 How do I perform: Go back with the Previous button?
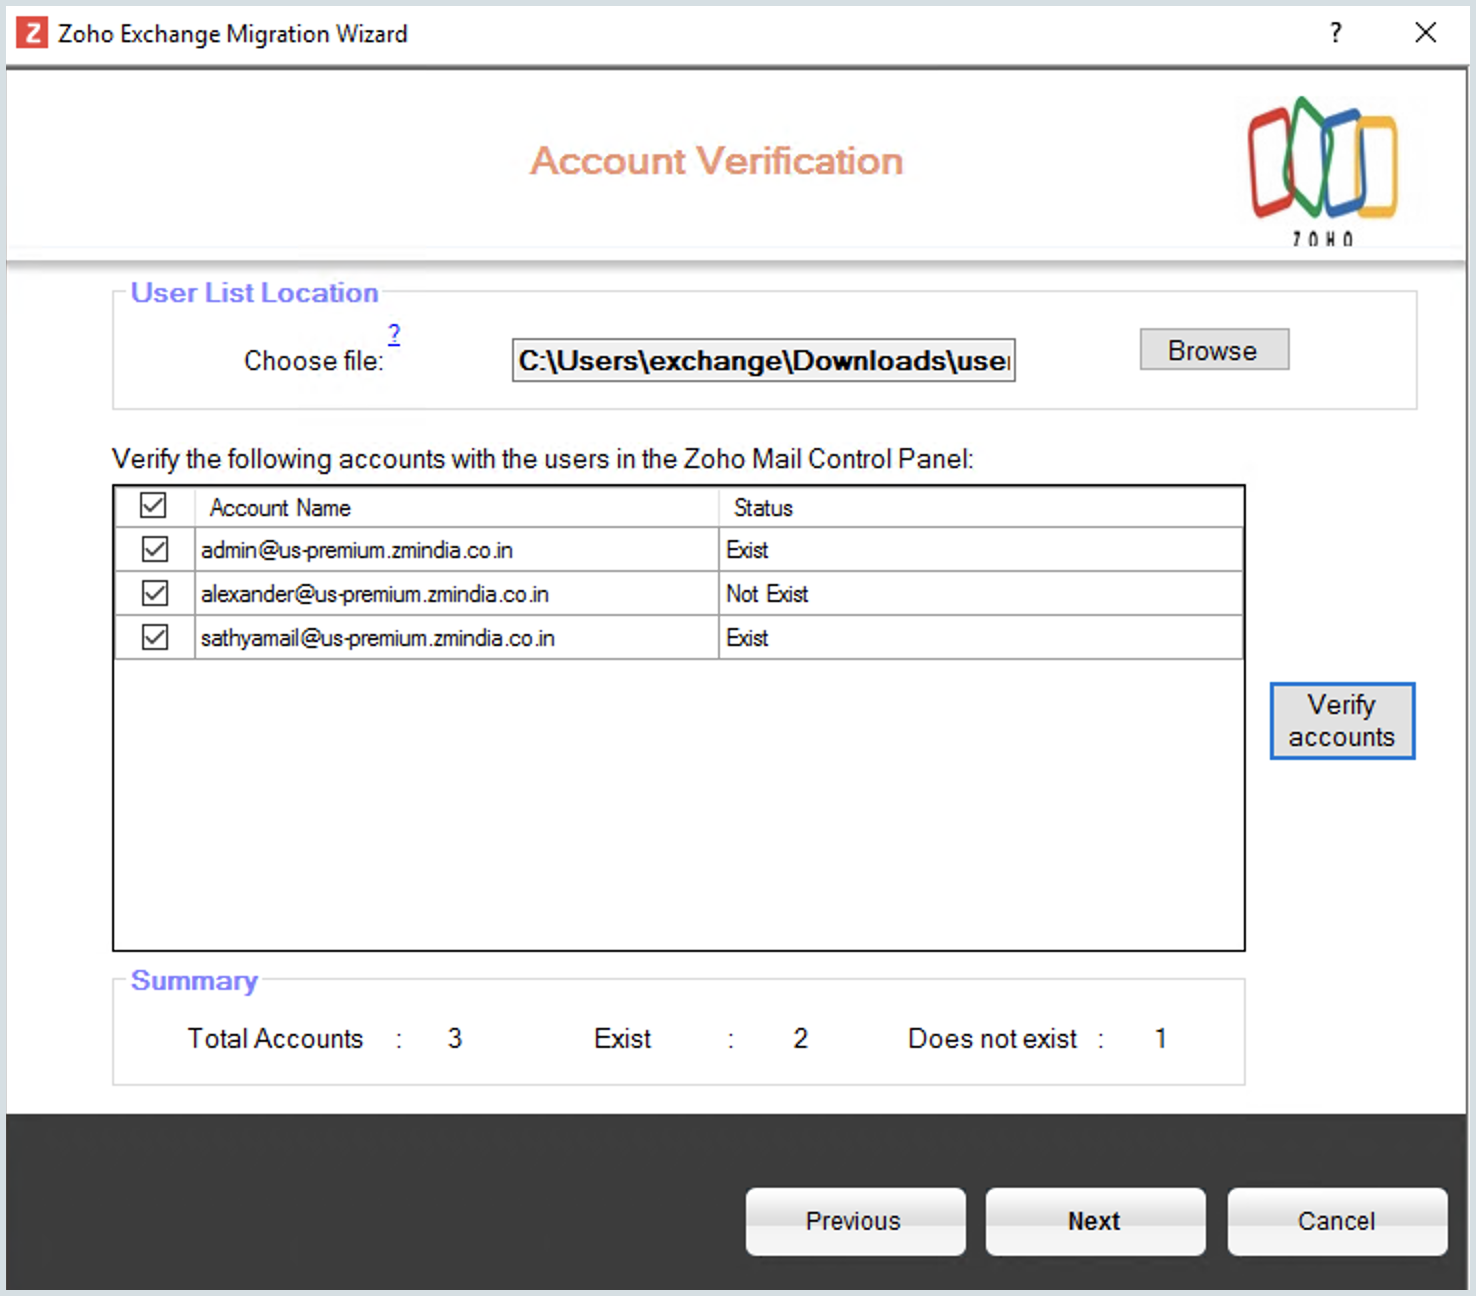coord(855,1221)
